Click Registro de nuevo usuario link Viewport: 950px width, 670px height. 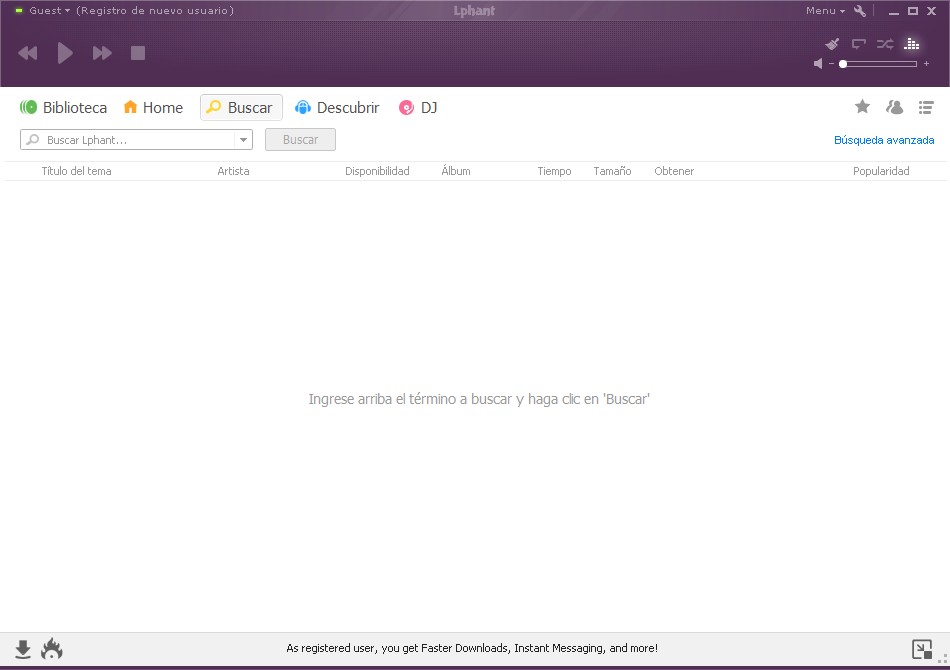(x=155, y=10)
